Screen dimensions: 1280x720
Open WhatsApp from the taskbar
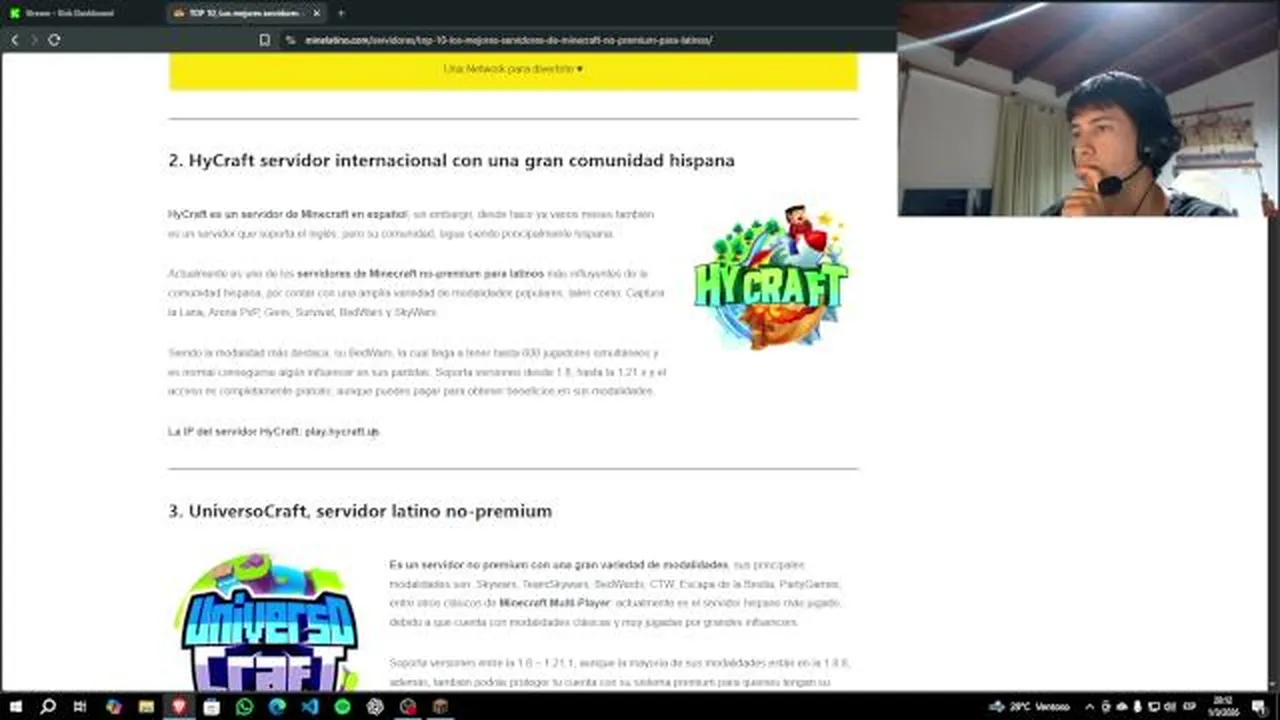244,706
